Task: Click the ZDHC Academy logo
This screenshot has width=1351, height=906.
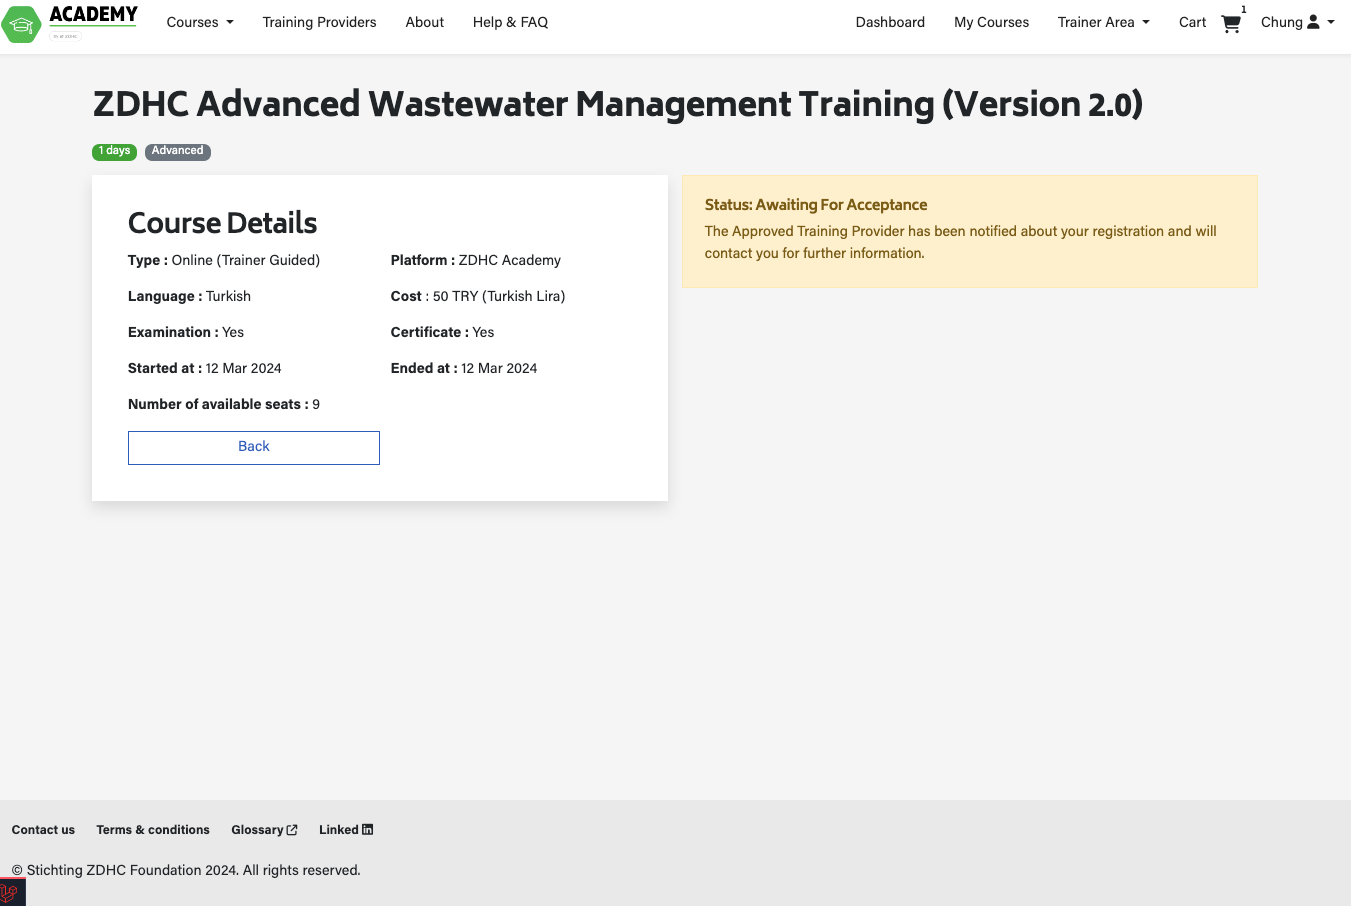Action: pyautogui.click(x=70, y=23)
